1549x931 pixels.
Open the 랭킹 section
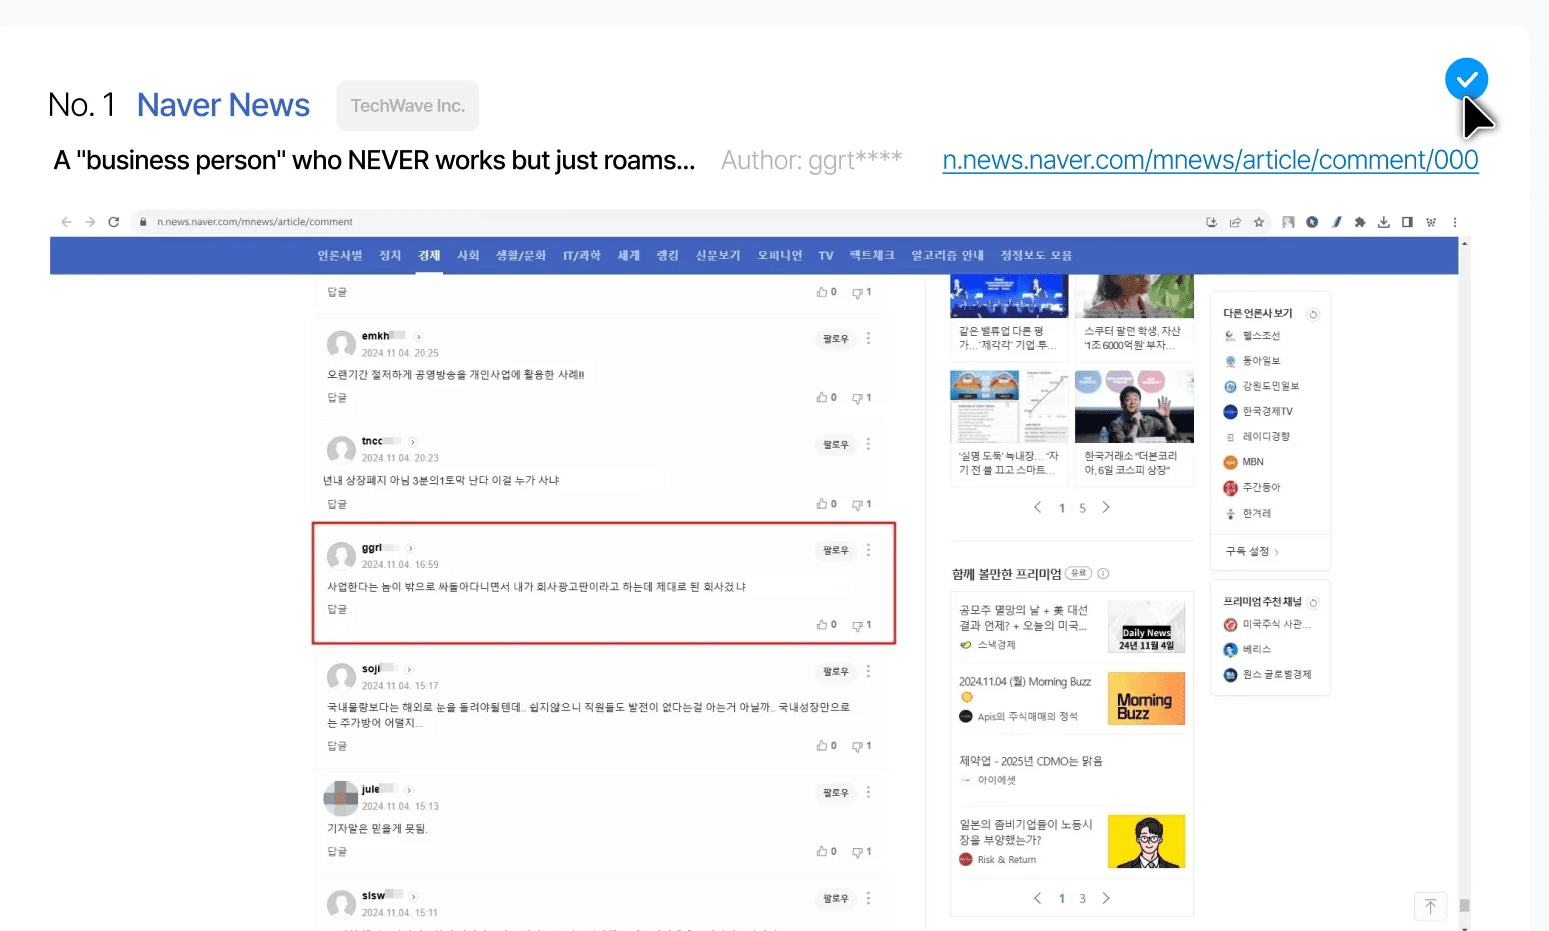point(667,256)
